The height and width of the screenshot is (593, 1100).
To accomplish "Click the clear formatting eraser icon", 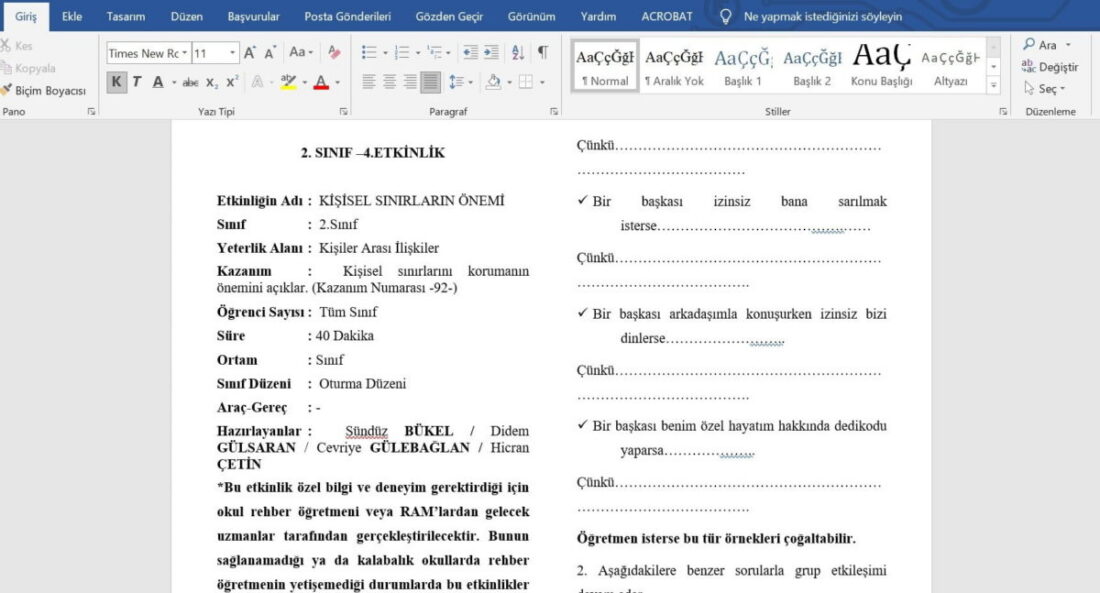I will click(334, 52).
